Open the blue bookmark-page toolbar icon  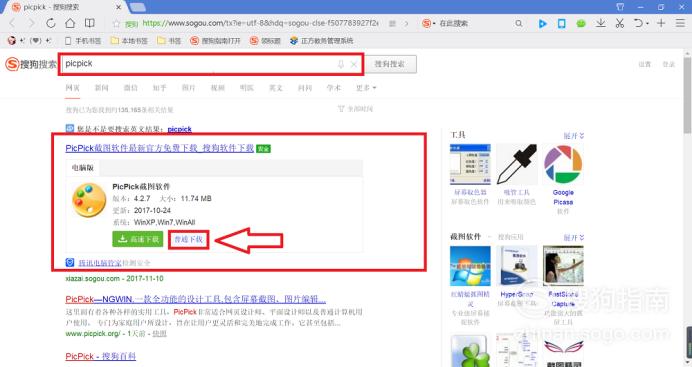[561, 23]
